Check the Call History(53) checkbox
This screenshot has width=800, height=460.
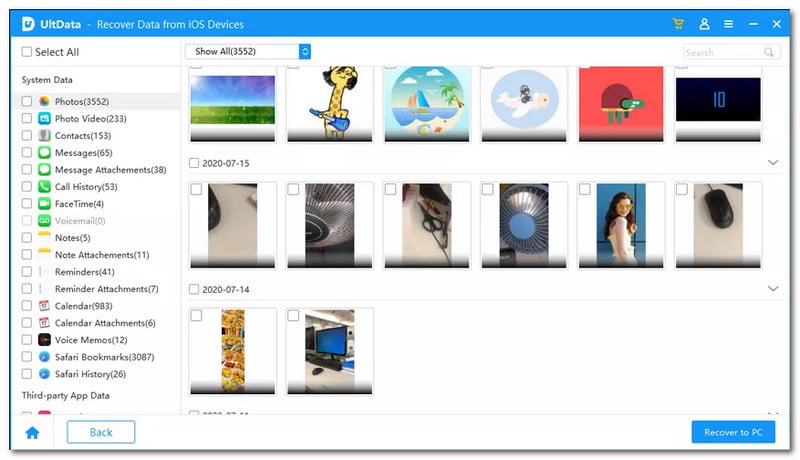27,187
